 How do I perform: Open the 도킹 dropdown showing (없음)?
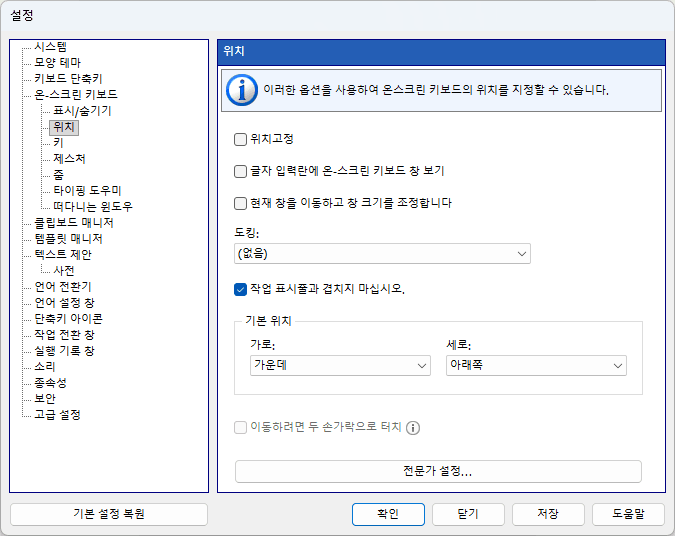[382, 254]
